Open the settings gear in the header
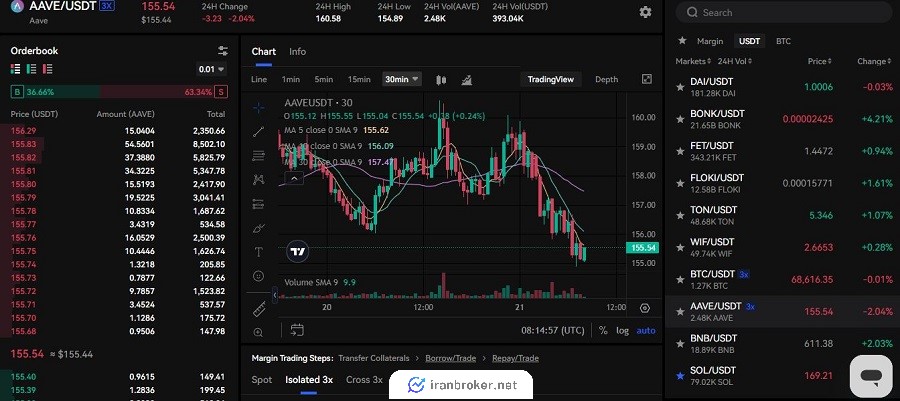This screenshot has height=401, width=900. [x=645, y=12]
